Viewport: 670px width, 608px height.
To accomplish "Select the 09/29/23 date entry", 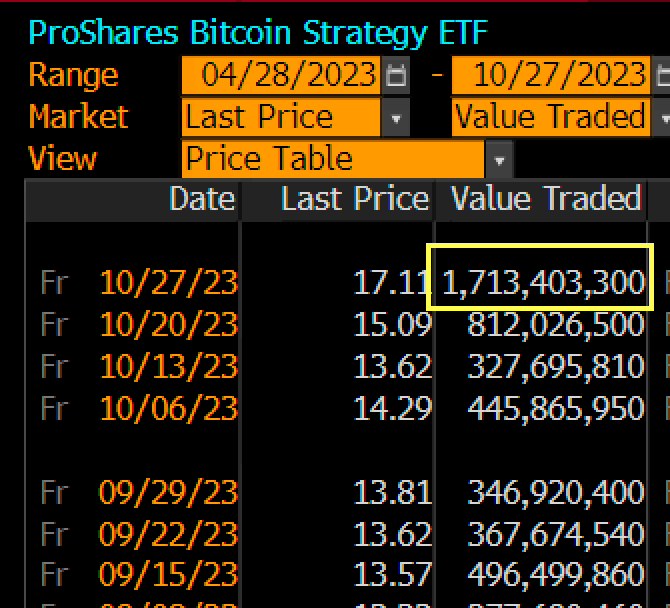I will tap(168, 492).
